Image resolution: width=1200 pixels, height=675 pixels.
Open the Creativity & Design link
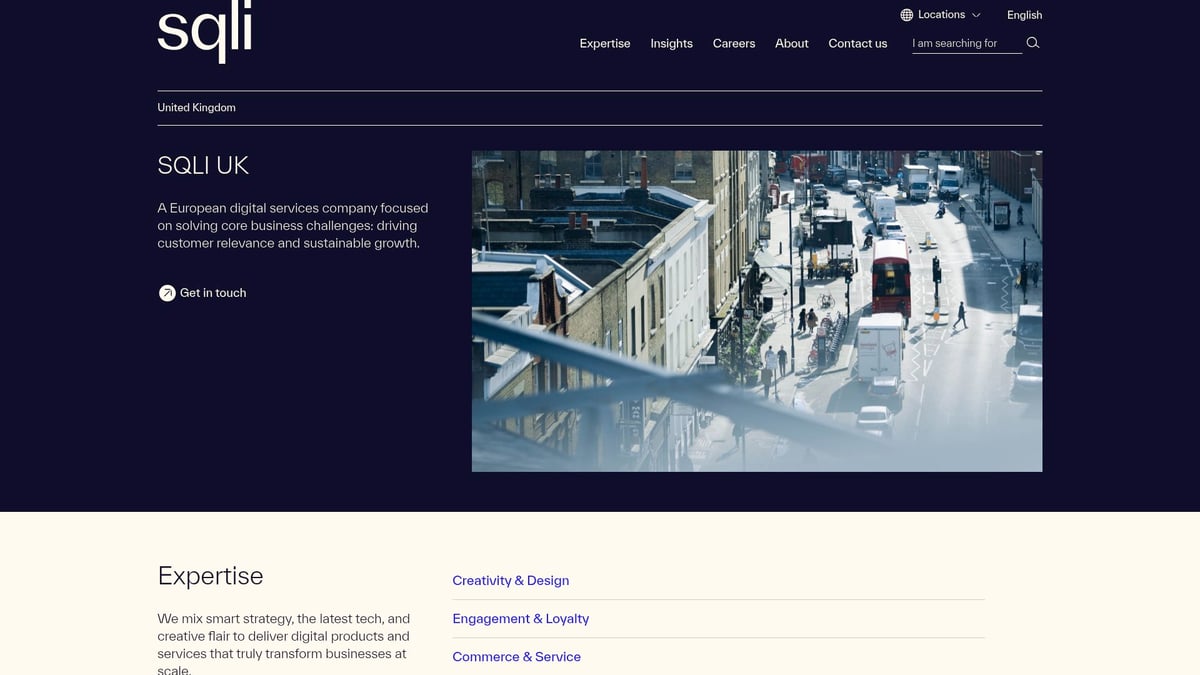click(510, 580)
